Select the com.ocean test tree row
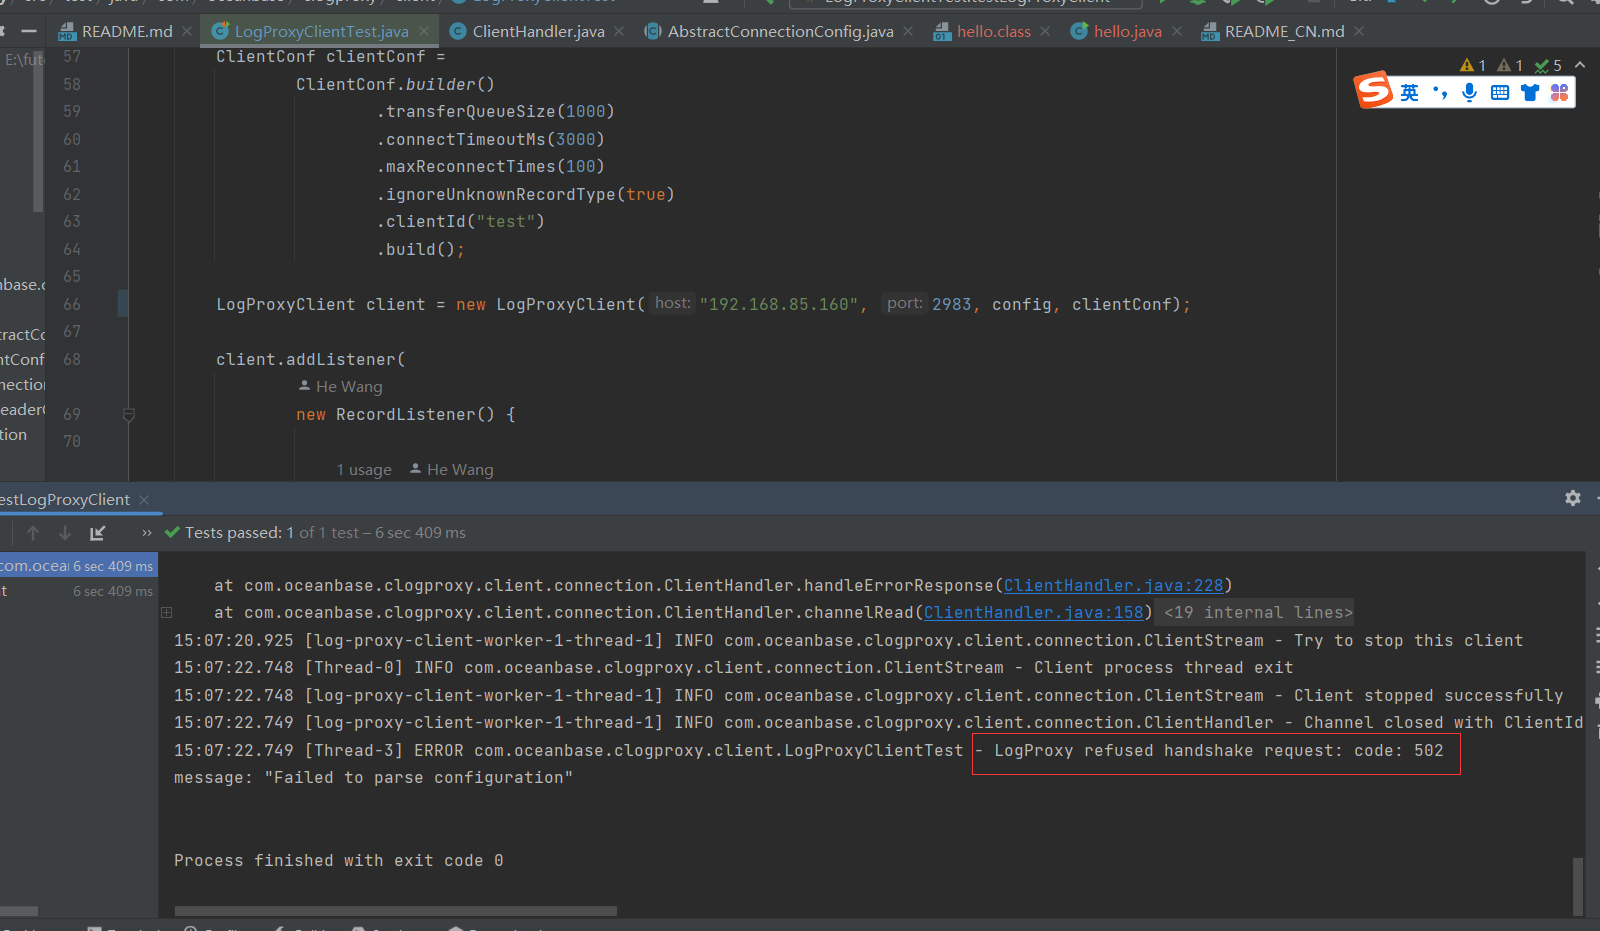Image resolution: width=1600 pixels, height=931 pixels. (x=79, y=566)
